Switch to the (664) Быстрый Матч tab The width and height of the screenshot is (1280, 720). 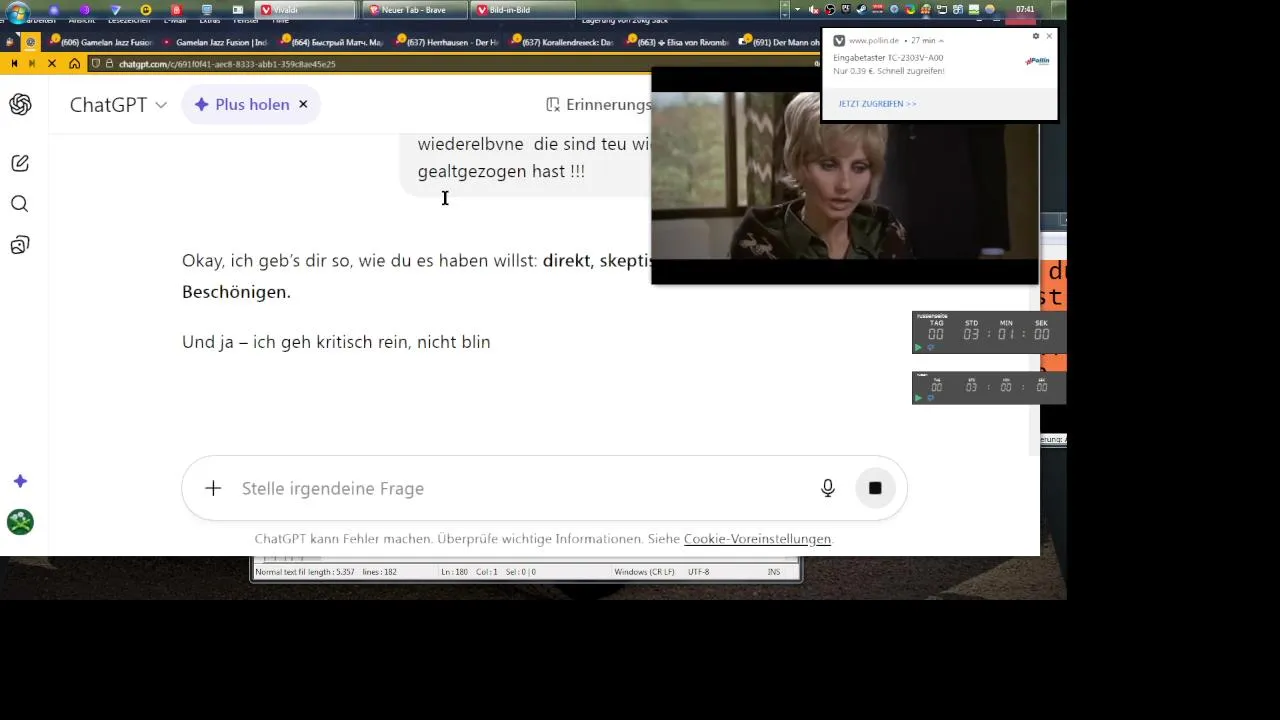[332, 42]
